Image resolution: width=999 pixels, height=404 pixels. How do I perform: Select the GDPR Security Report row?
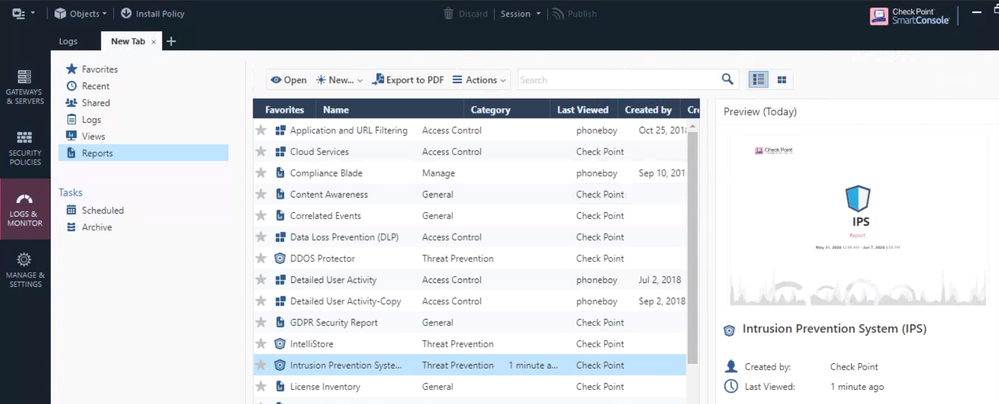click(x=470, y=322)
